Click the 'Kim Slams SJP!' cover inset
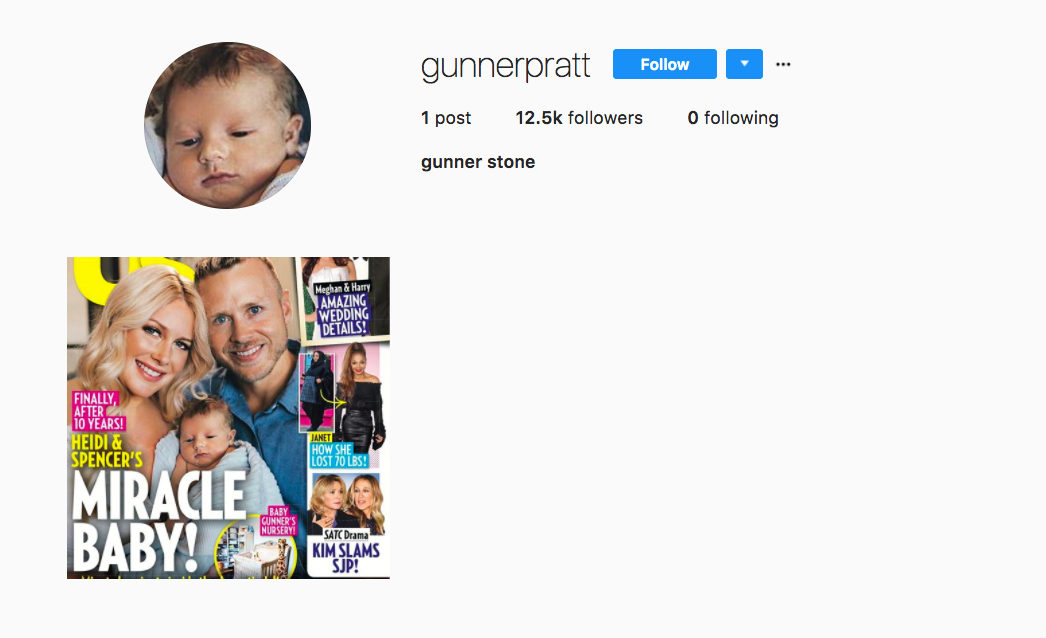 347,525
